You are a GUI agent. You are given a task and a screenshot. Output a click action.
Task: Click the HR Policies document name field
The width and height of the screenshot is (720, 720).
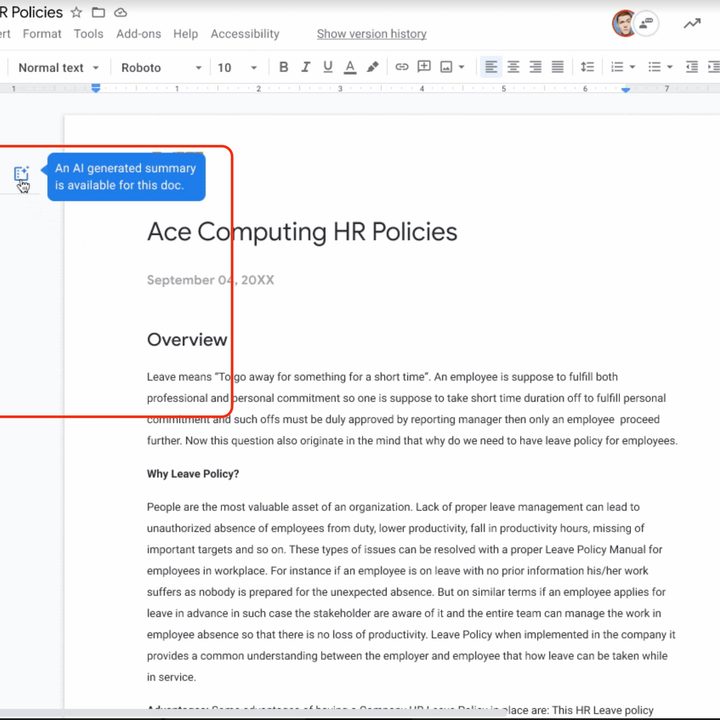pyautogui.click(x=31, y=12)
